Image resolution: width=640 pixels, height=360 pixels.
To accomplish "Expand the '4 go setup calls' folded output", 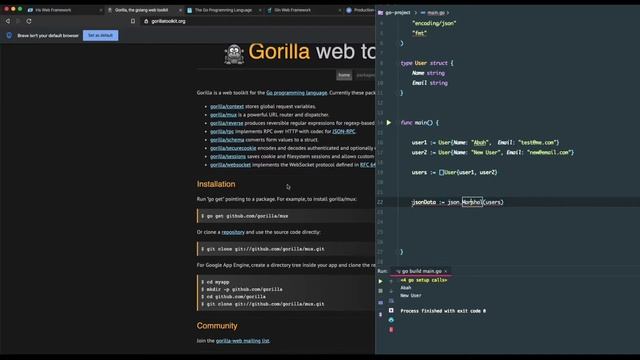I will (424, 280).
